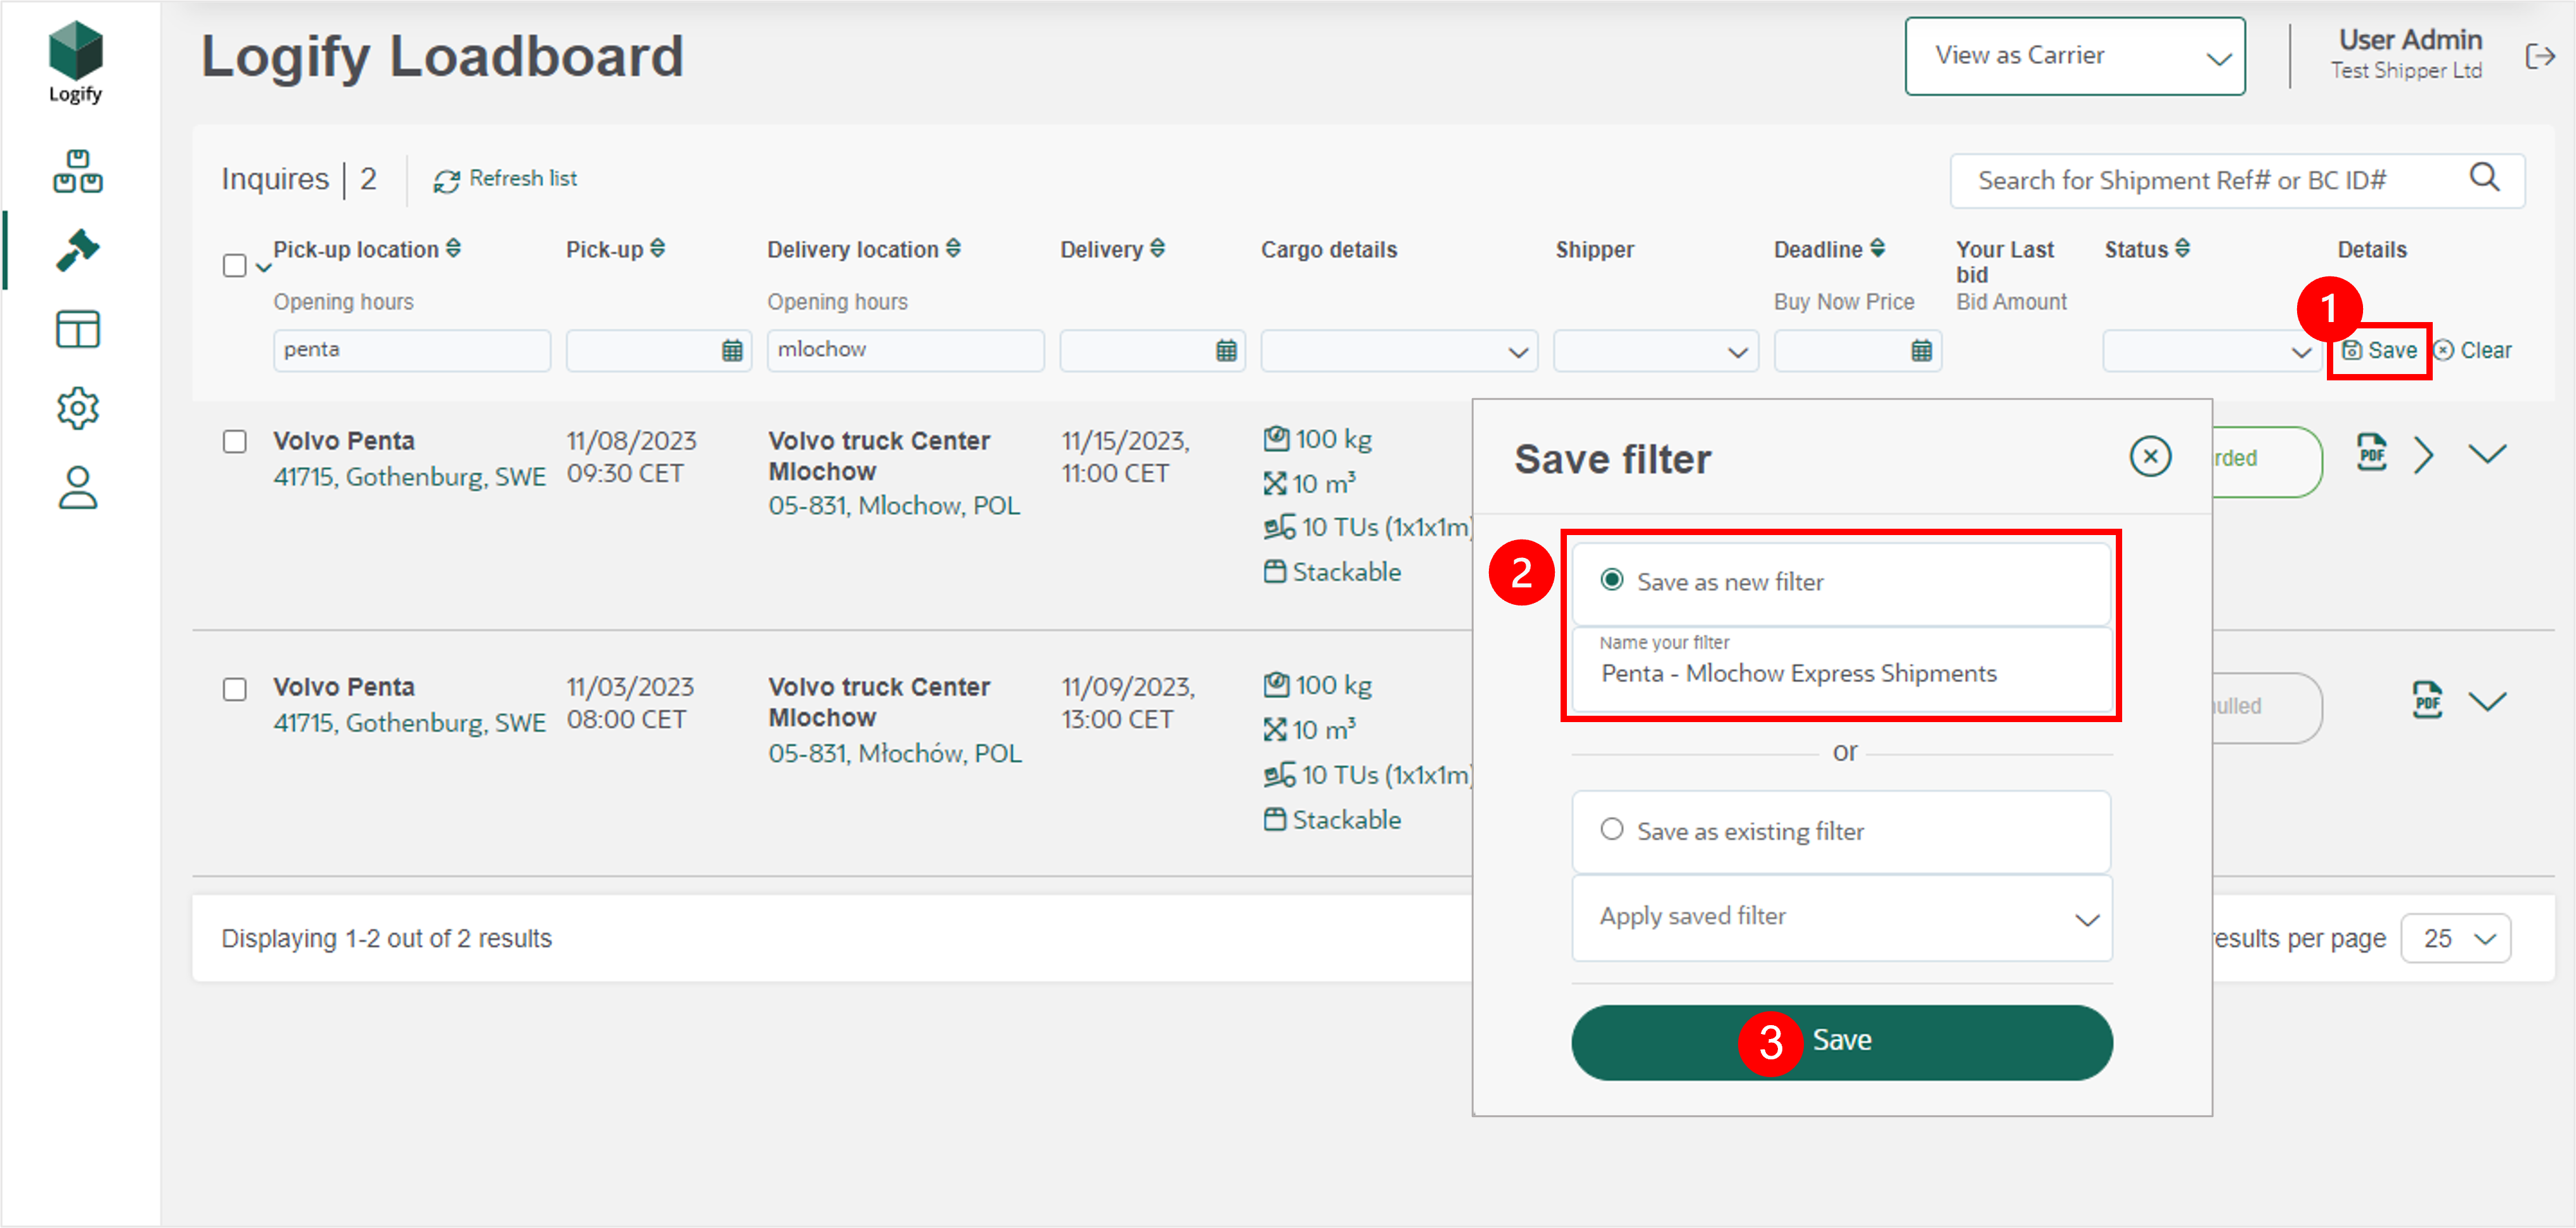Click the logout icon next to User Admin

[2540, 56]
